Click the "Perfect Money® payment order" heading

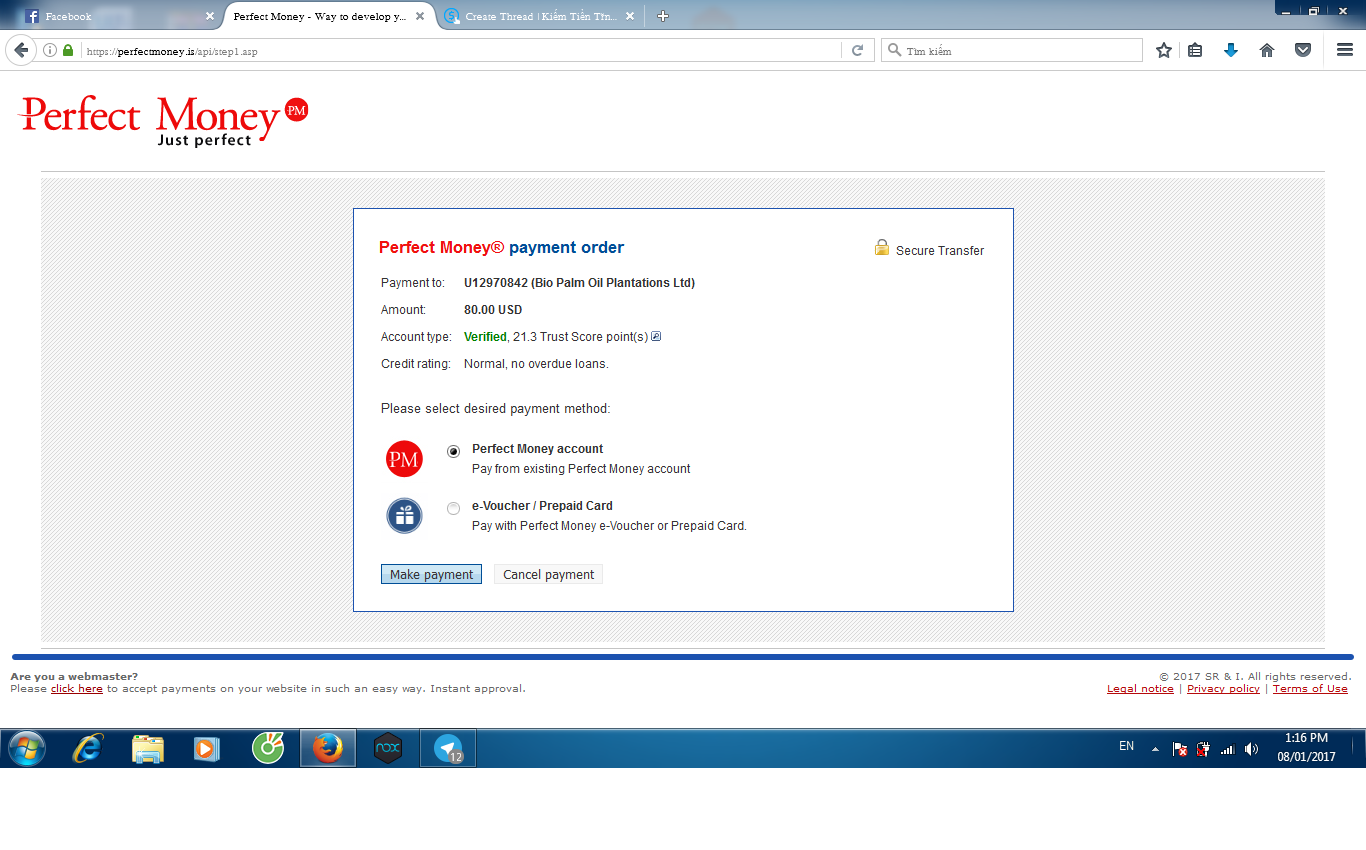[501, 248]
